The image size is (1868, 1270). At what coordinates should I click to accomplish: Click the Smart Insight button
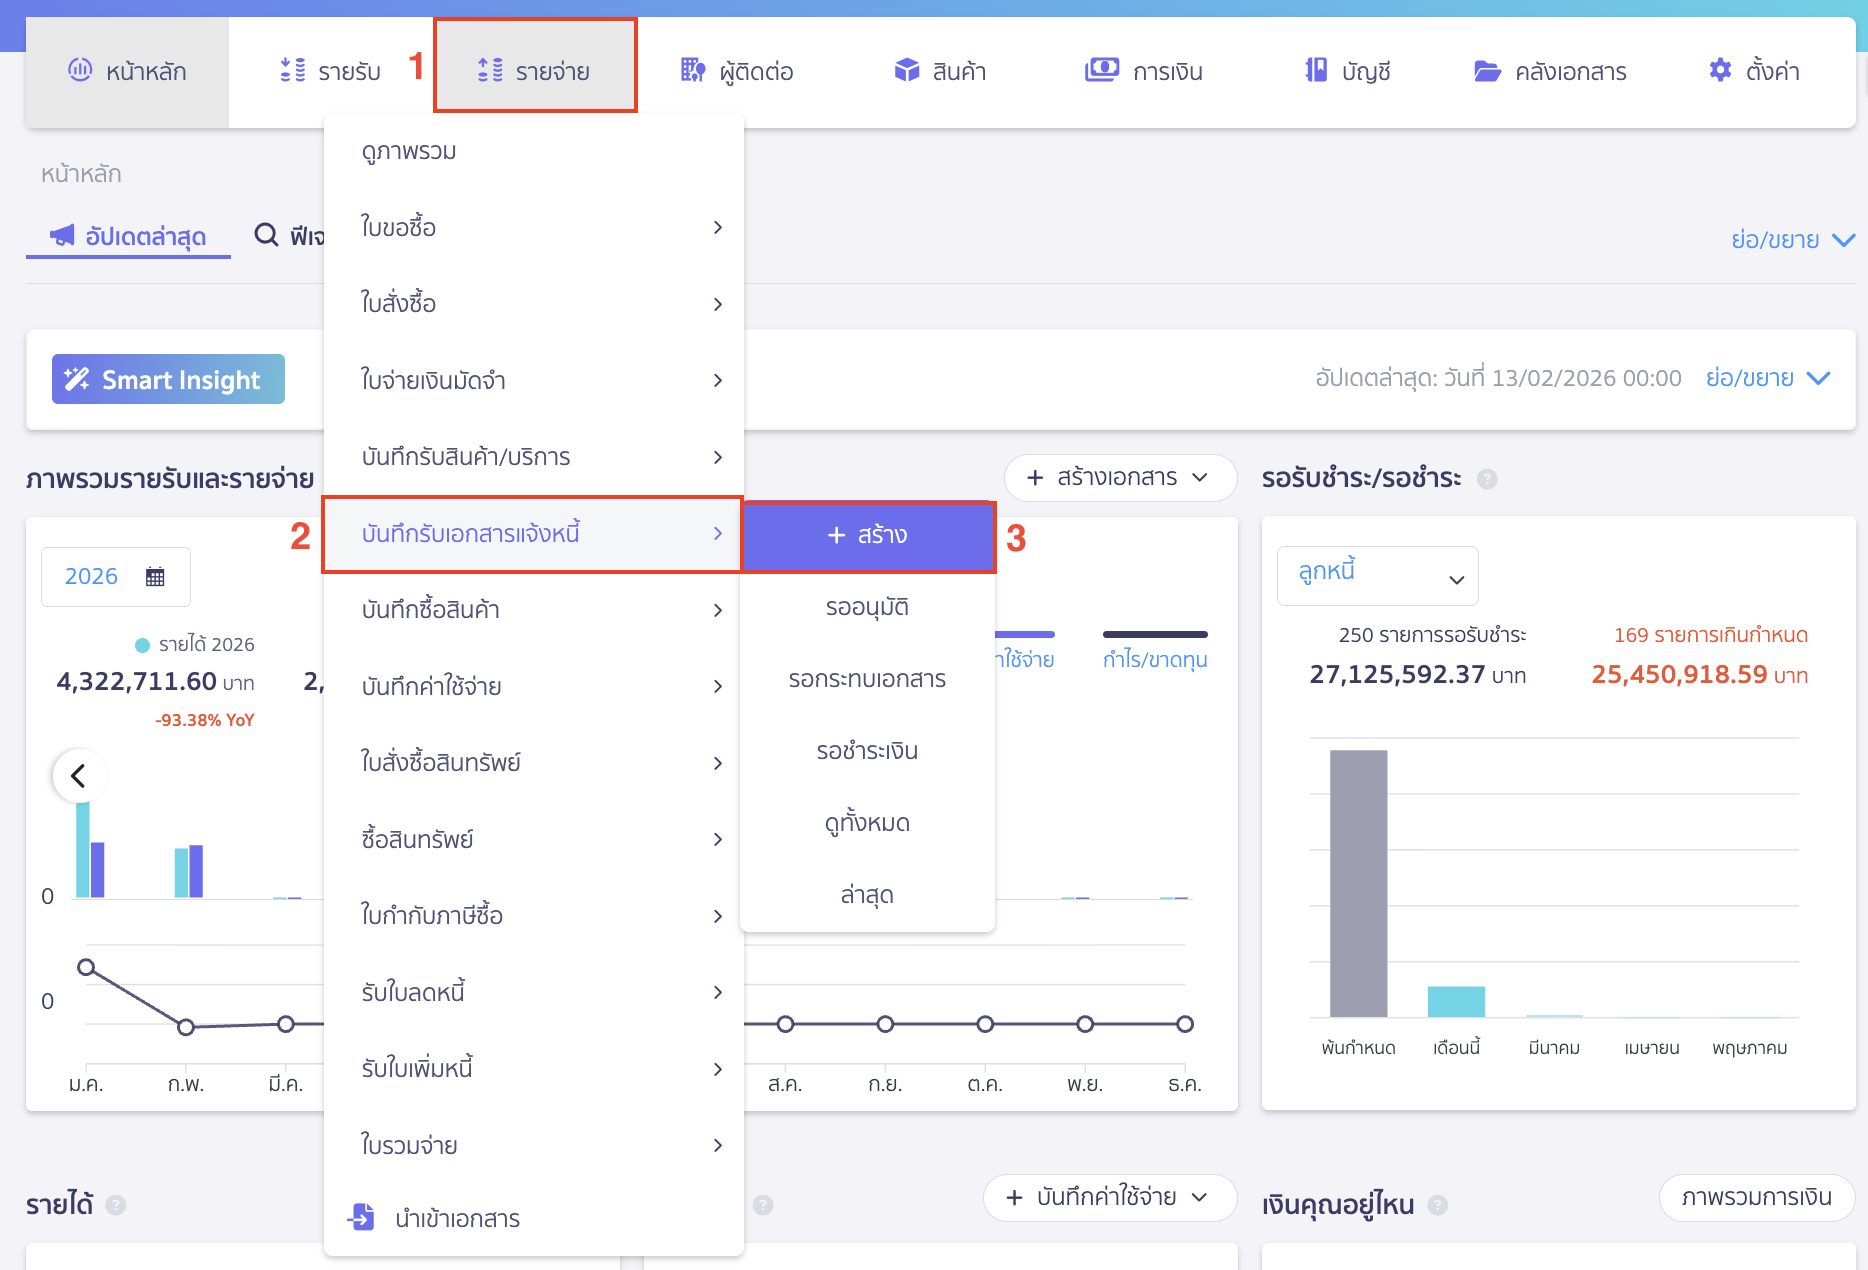tap(168, 379)
